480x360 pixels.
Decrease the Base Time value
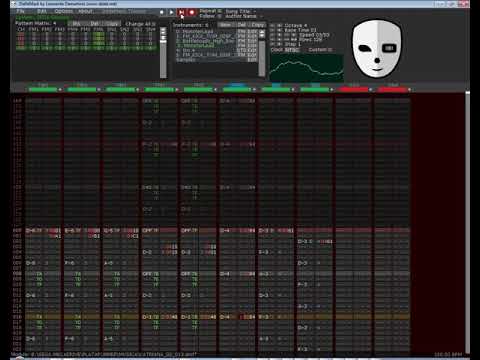[x=272, y=30]
